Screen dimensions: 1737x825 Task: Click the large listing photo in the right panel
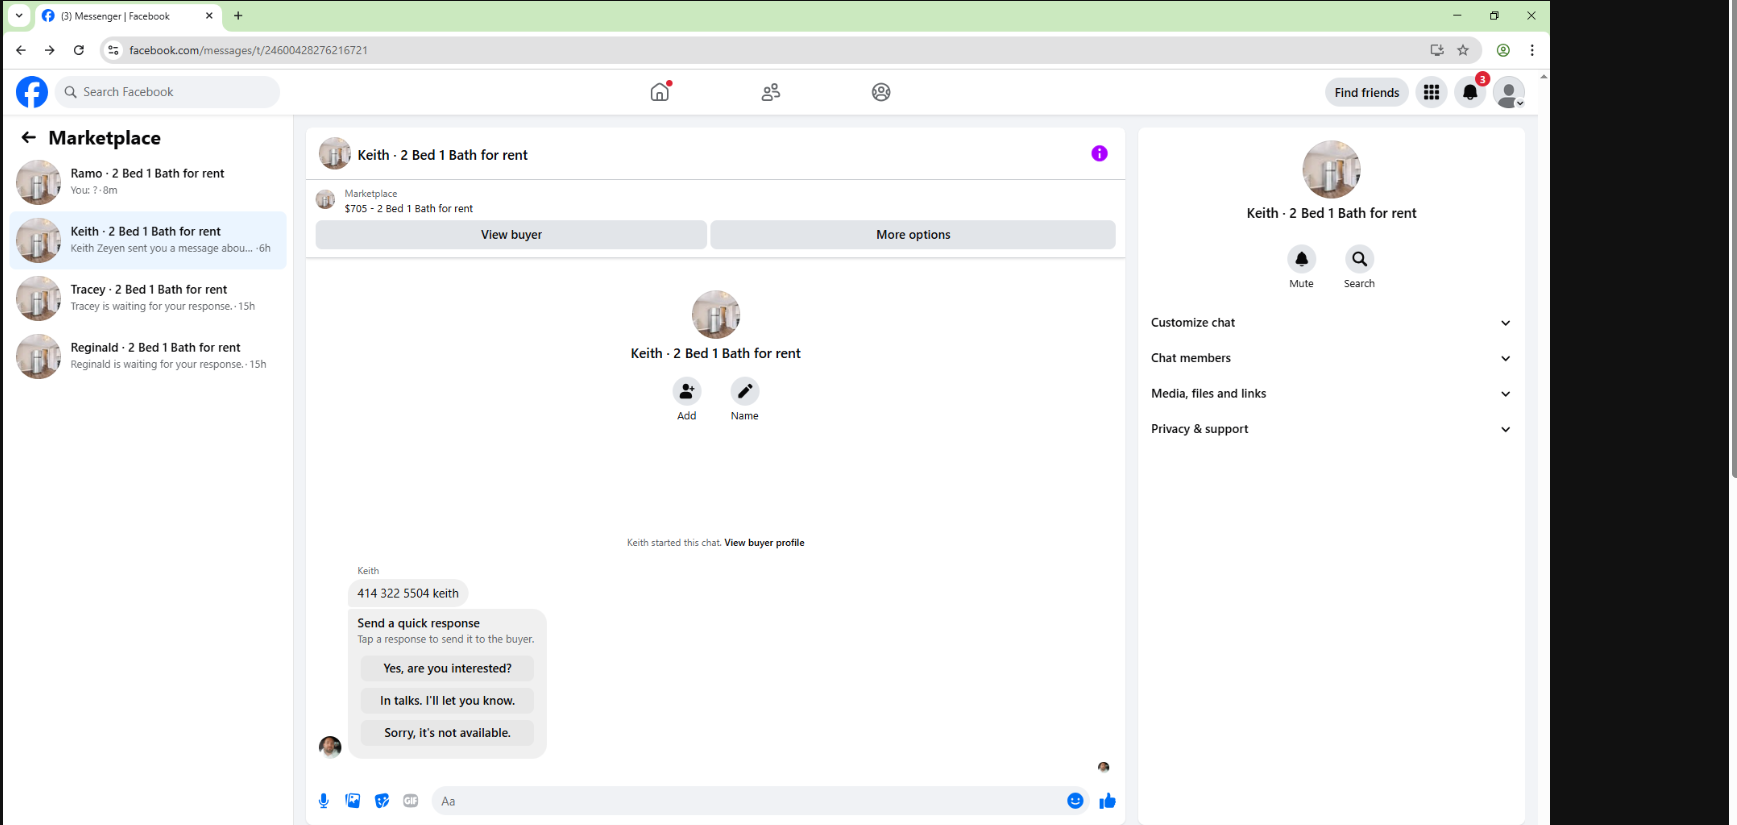(x=1331, y=169)
